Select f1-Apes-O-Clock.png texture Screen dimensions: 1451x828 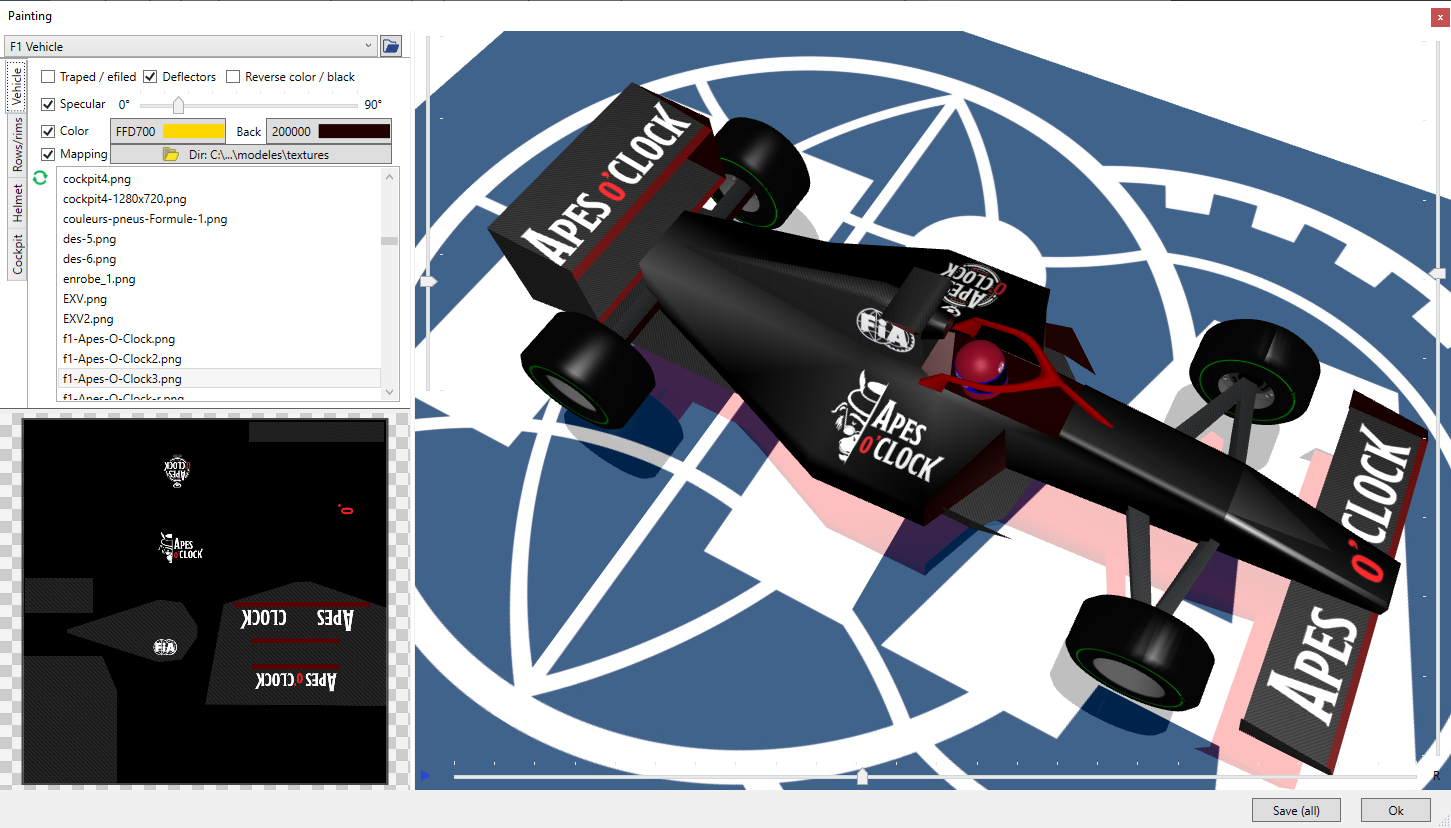[x=219, y=339]
